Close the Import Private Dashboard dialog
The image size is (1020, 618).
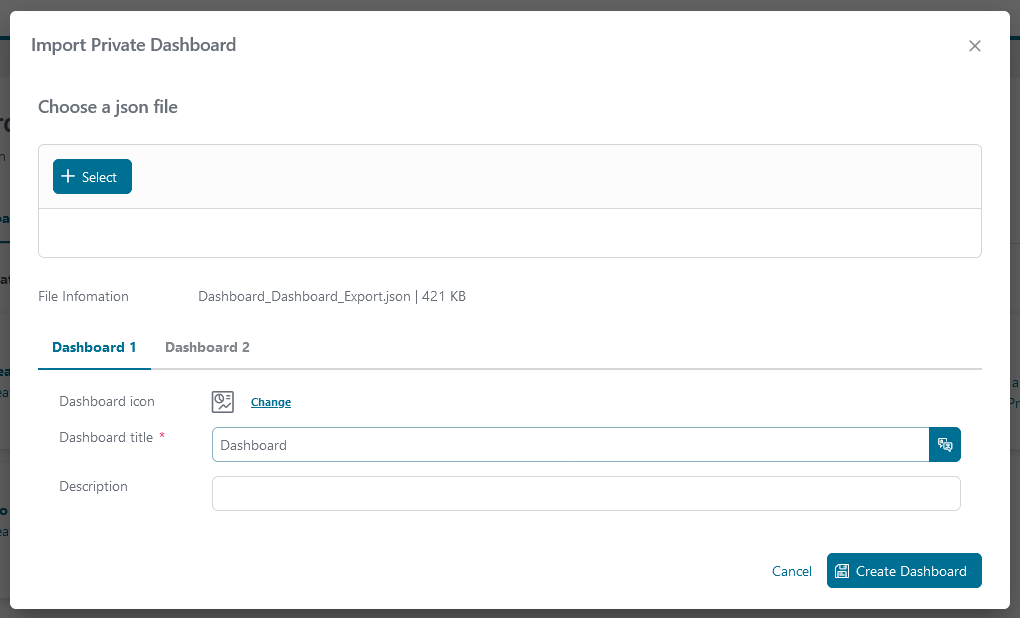click(x=974, y=46)
